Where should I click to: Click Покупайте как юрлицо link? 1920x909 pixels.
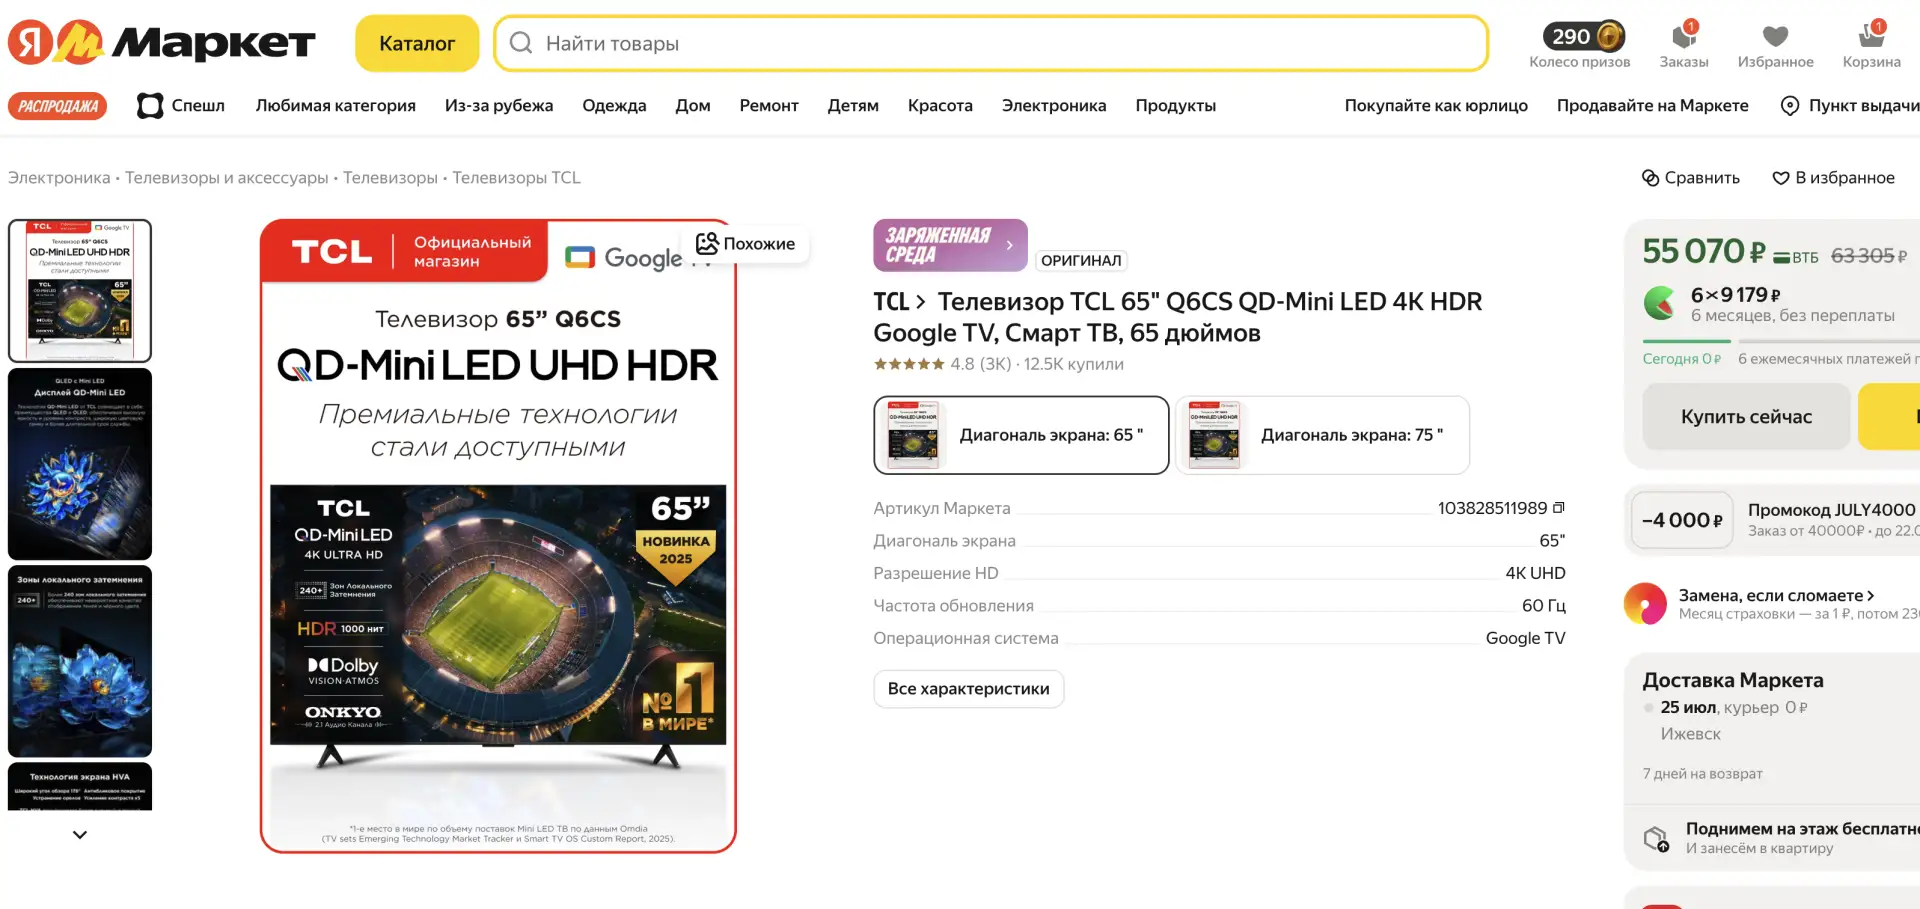point(1436,105)
